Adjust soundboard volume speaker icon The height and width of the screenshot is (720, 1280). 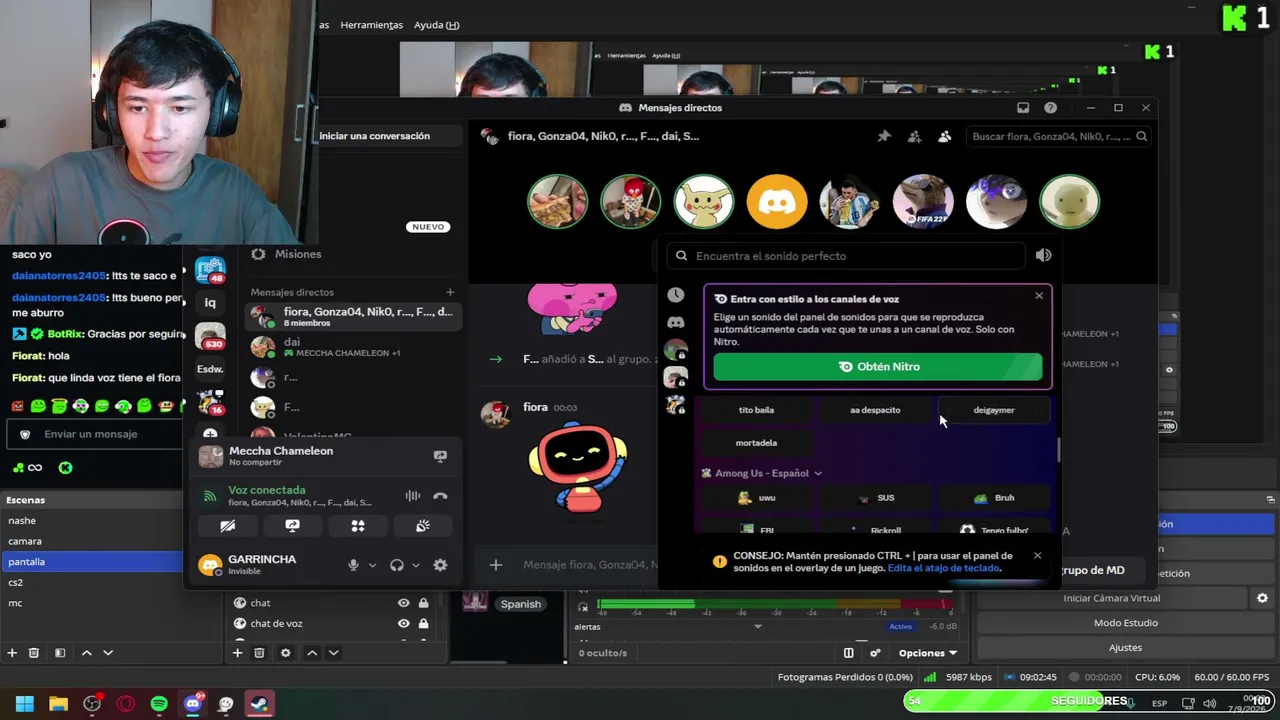[1043, 256]
